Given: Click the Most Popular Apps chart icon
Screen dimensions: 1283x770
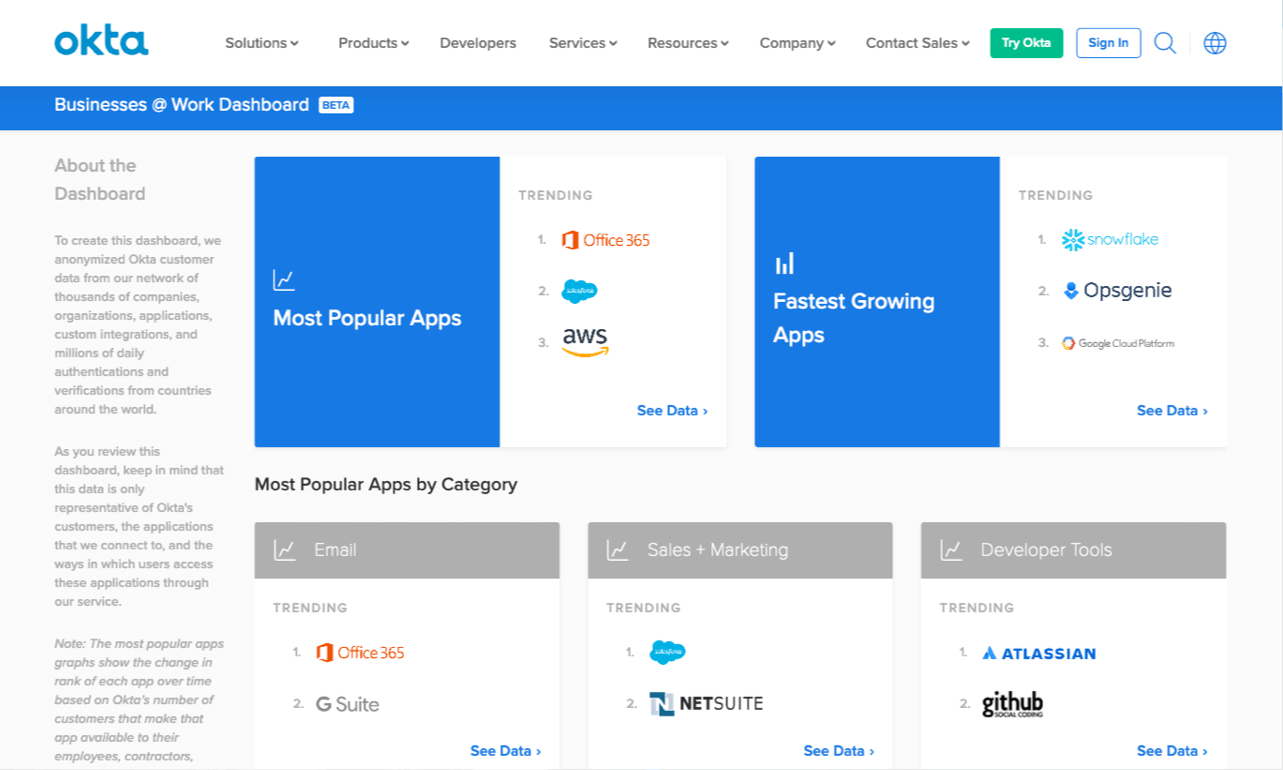Looking at the screenshot, I should [x=284, y=280].
